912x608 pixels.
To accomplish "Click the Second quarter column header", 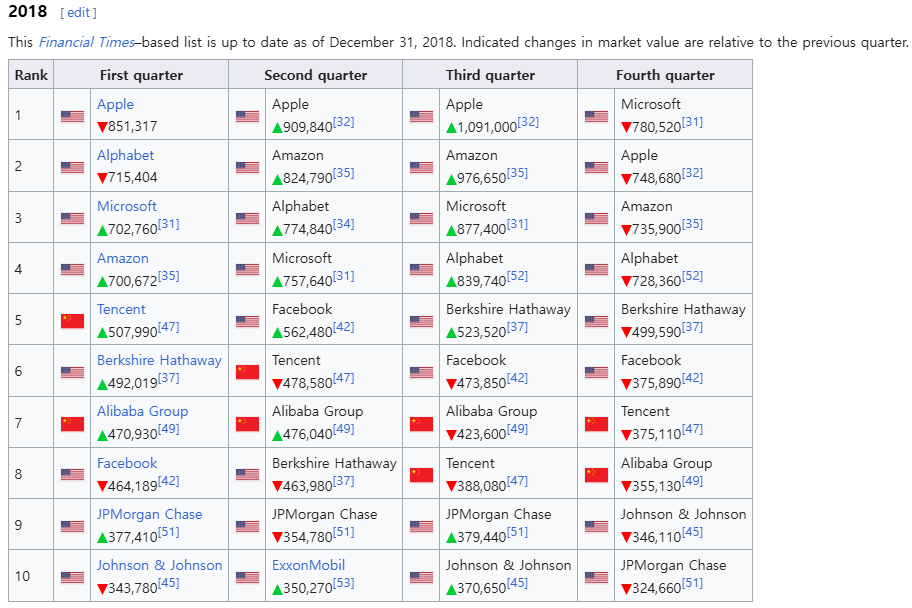I will point(316,74).
